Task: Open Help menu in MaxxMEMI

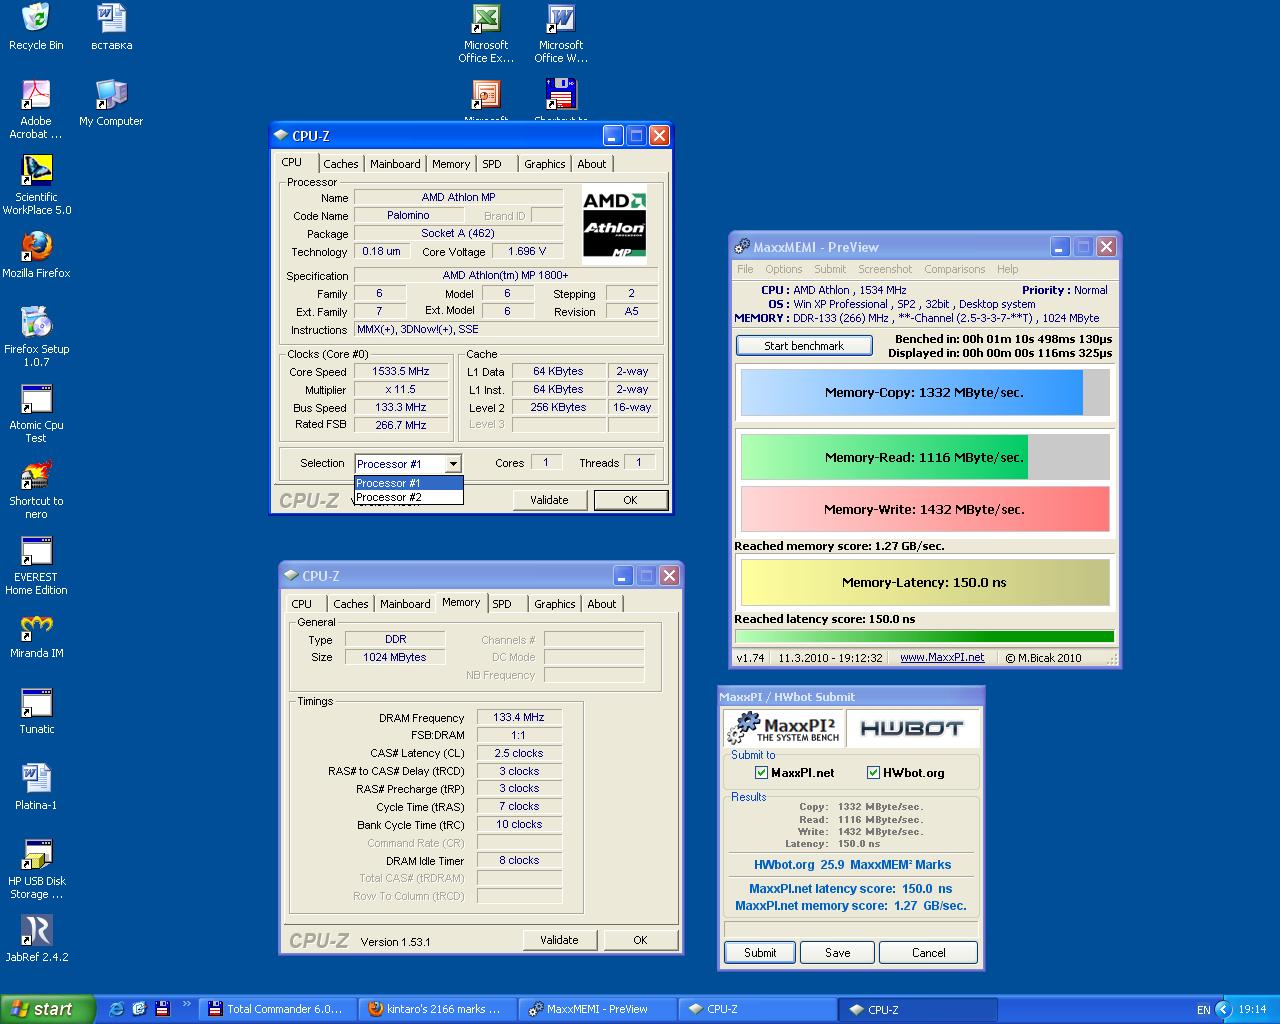Action: tap(1008, 269)
